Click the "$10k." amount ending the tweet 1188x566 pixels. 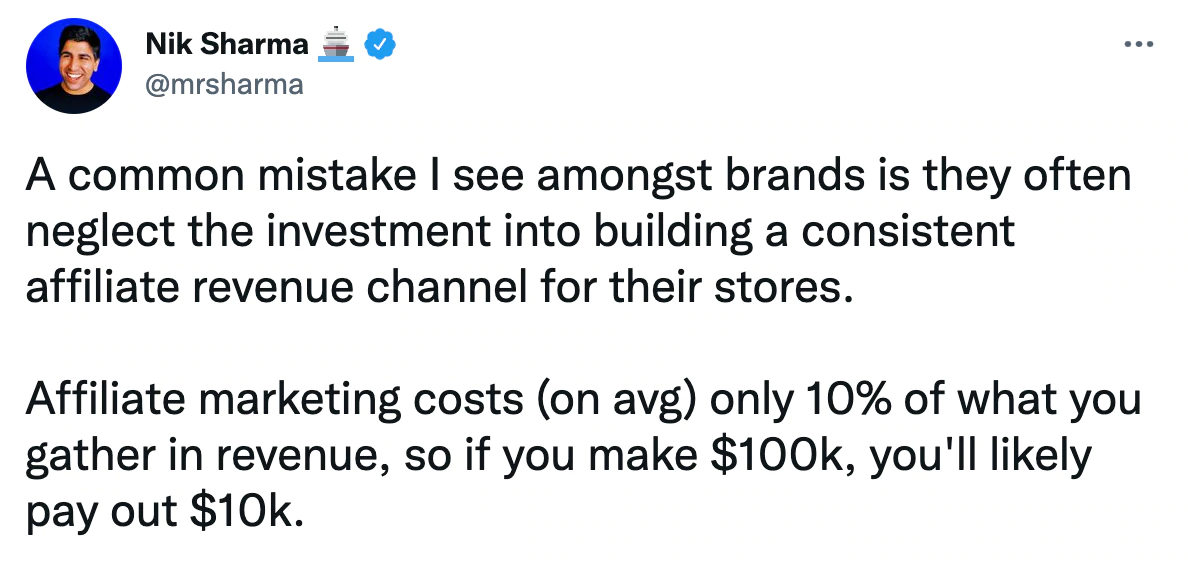click(243, 513)
